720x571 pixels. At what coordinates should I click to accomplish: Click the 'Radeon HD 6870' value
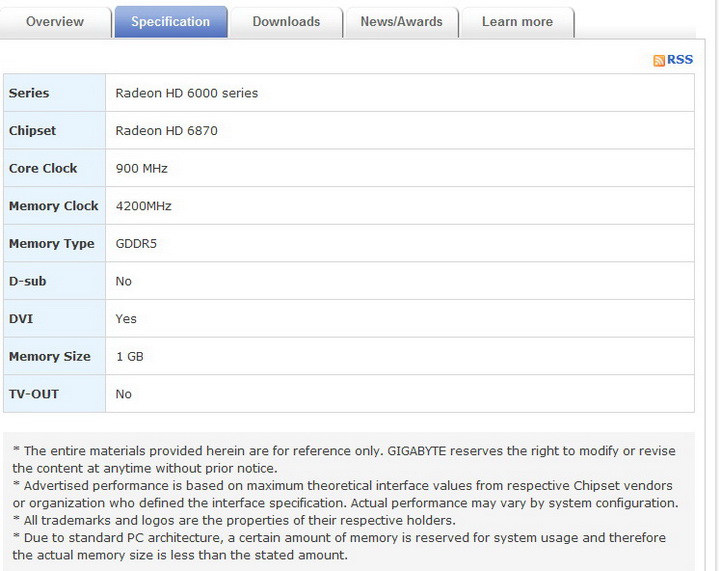tap(166, 131)
